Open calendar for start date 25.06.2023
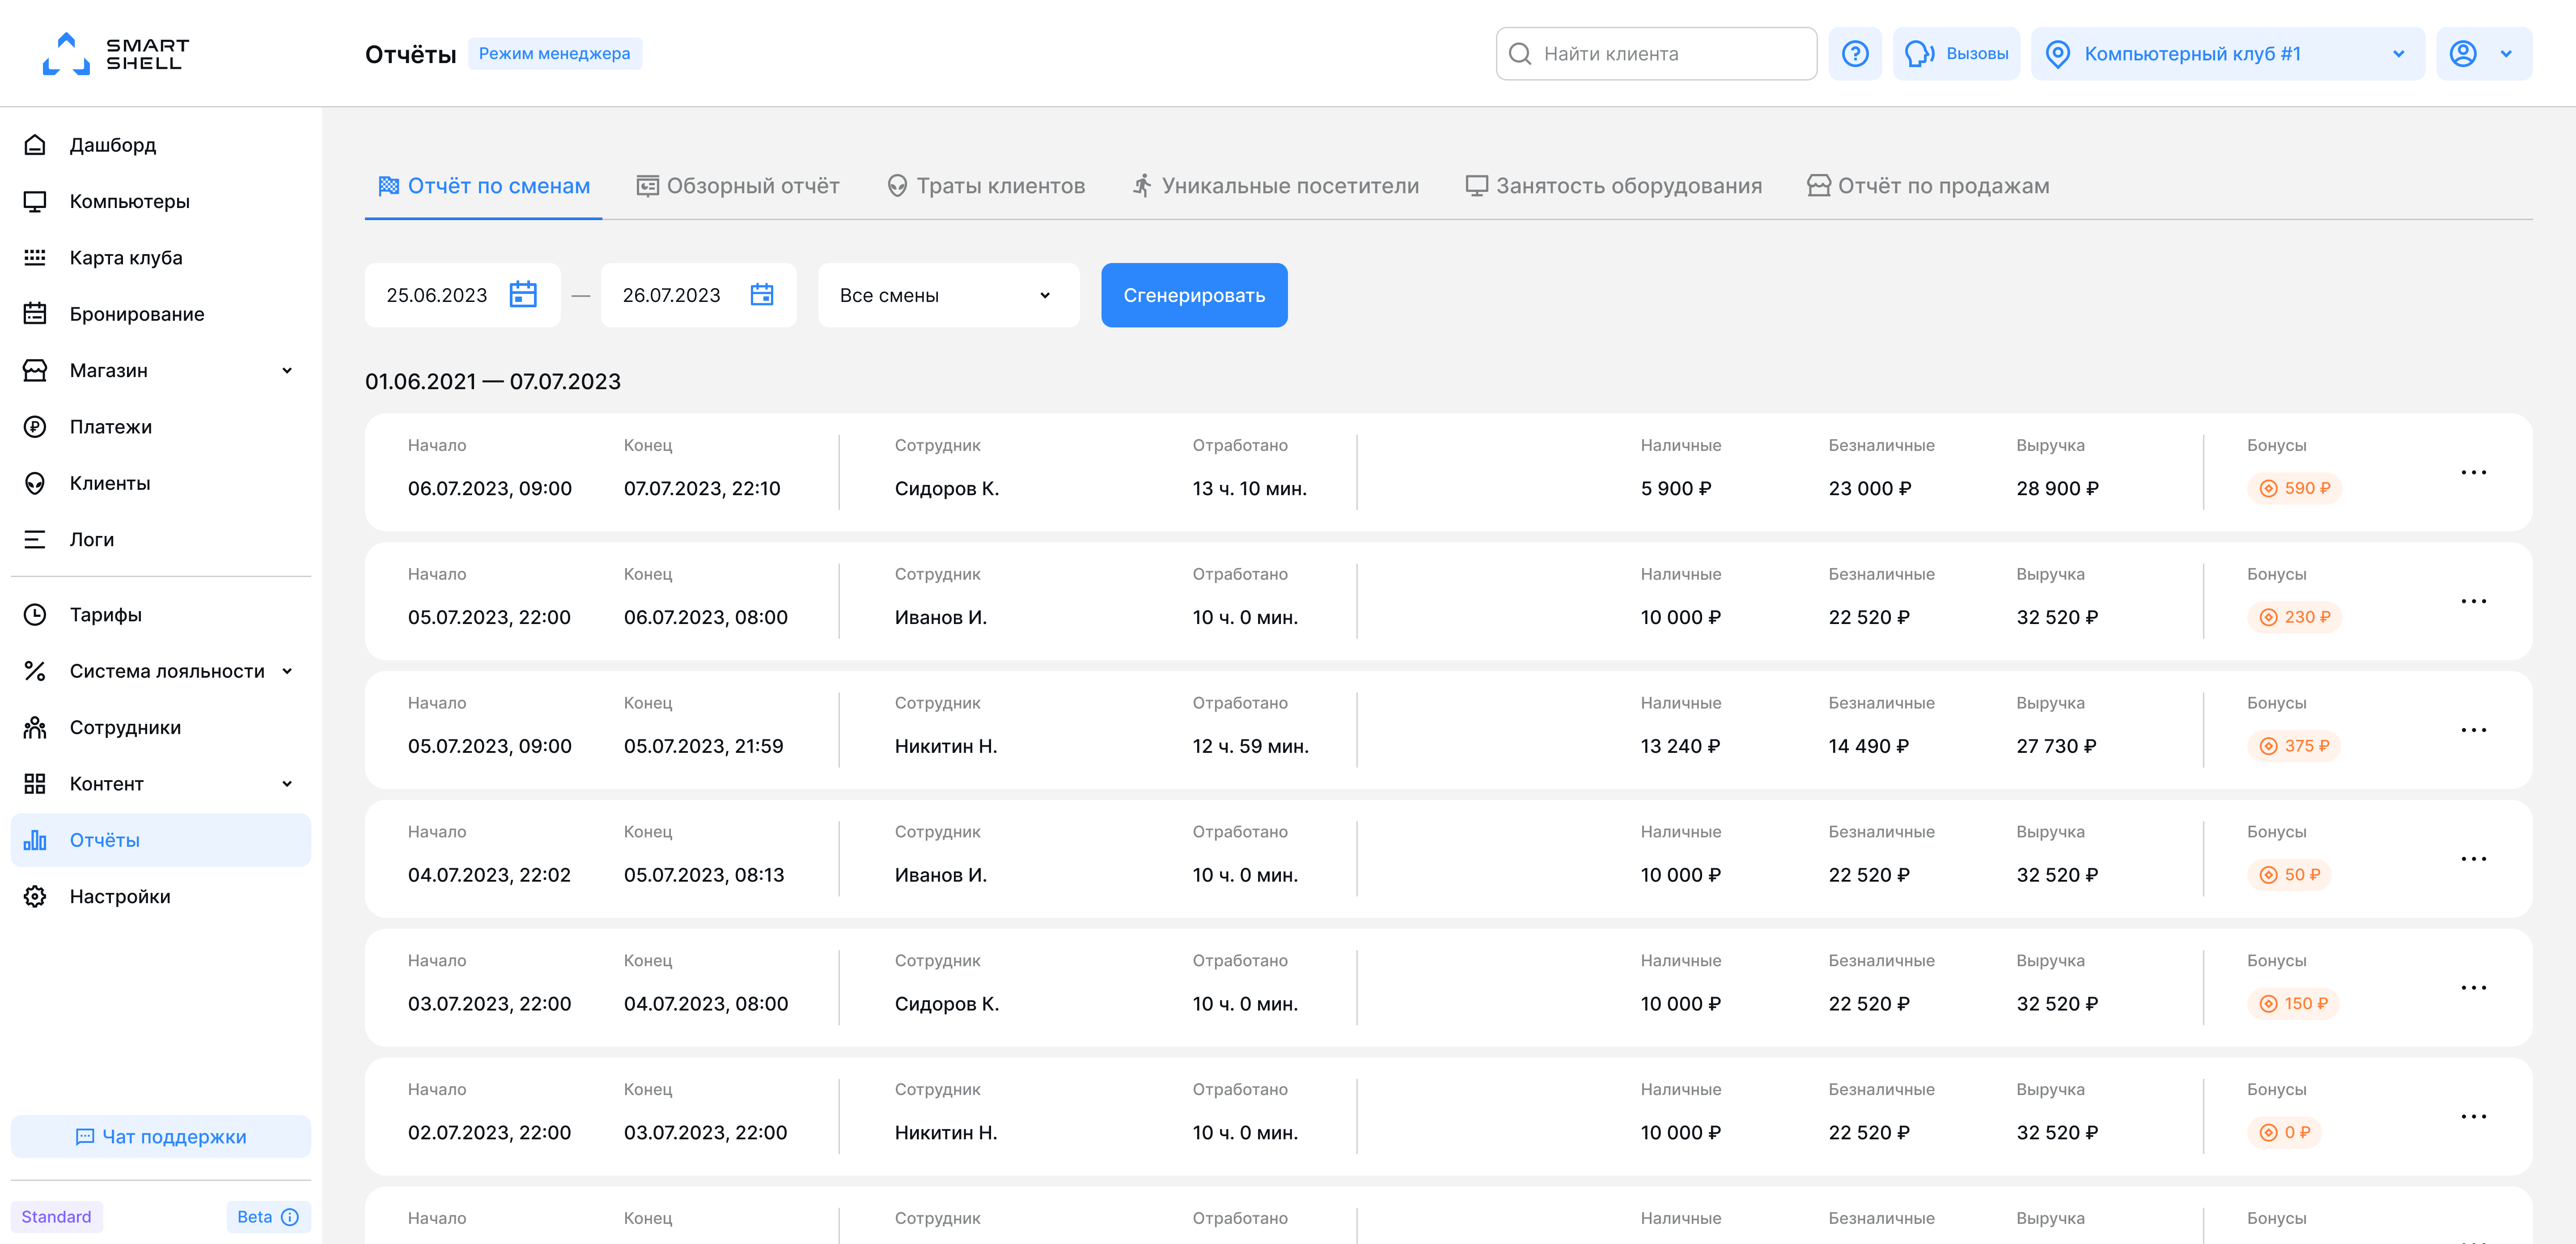 coord(523,295)
